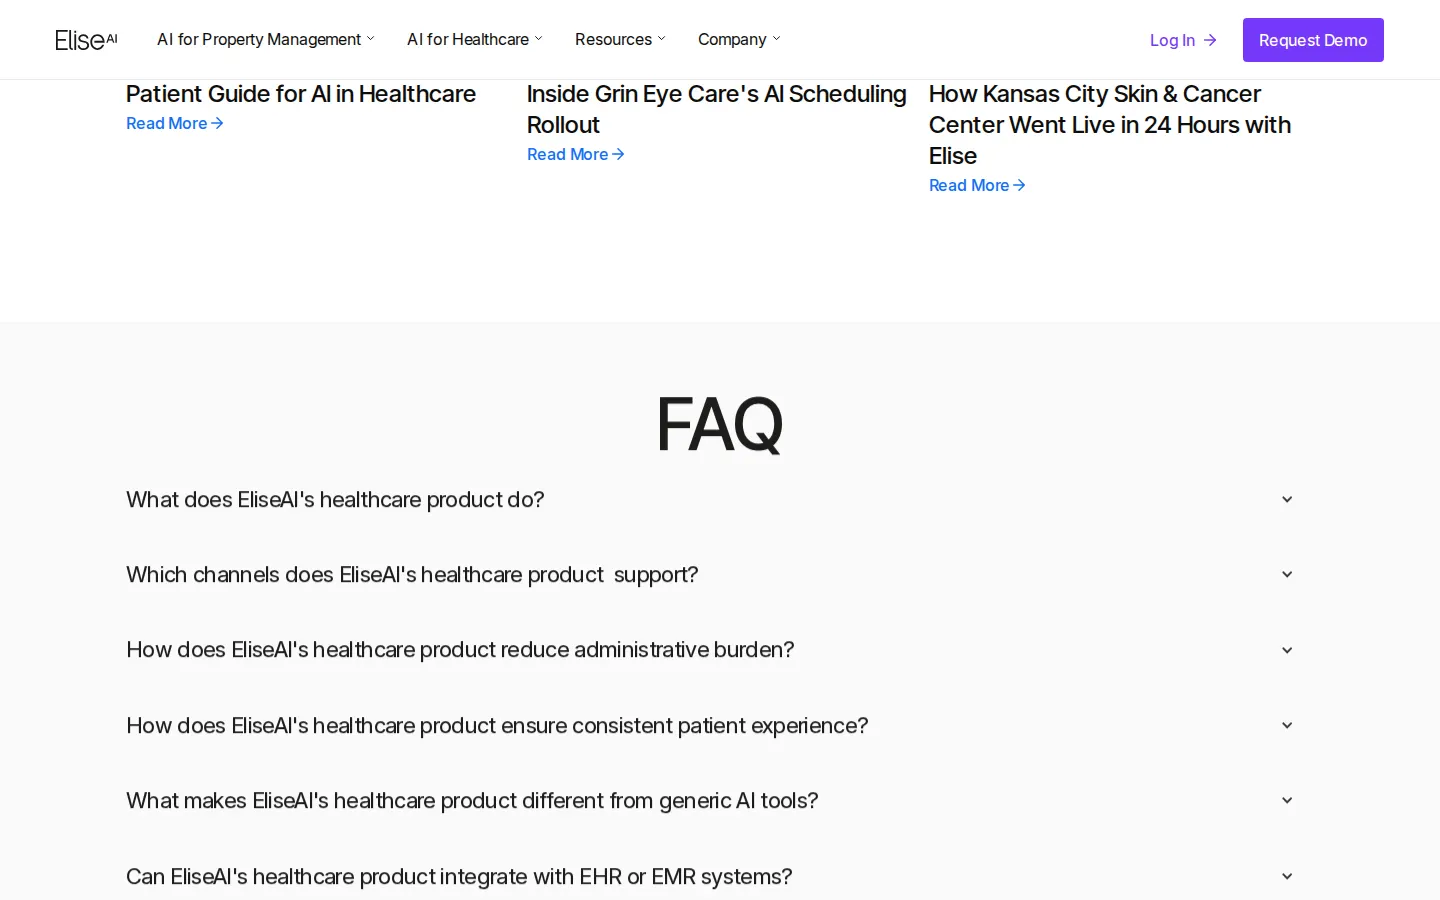Read more about the Grin Eye Care scheduling rollout
Viewport: 1440px width, 900px height.
click(x=576, y=154)
